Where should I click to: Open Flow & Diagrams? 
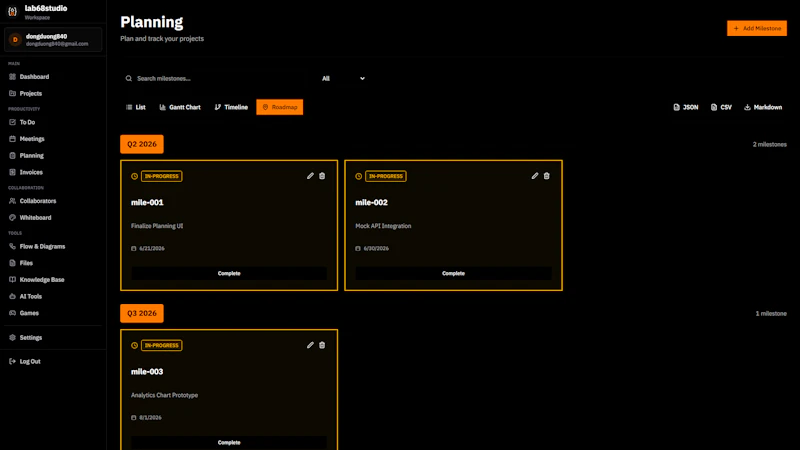click(x=53, y=246)
